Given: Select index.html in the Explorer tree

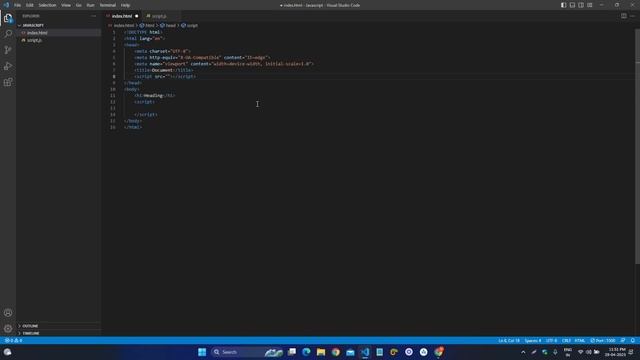Looking at the screenshot, I should pyautogui.click(x=58, y=33).
